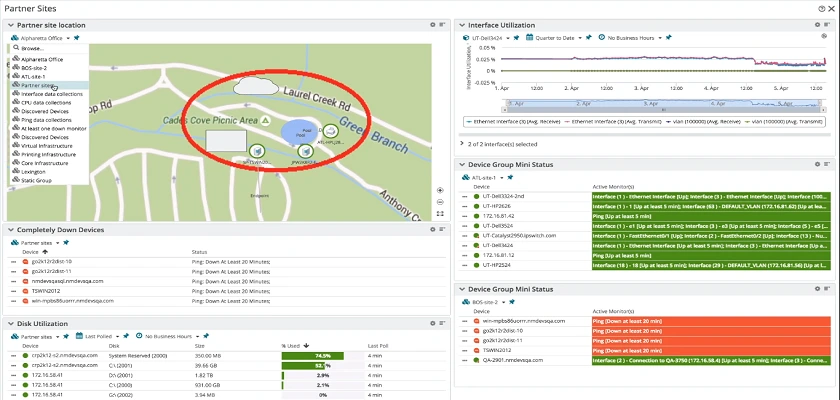Pin the BOS-site-2 group selection

[512, 302]
